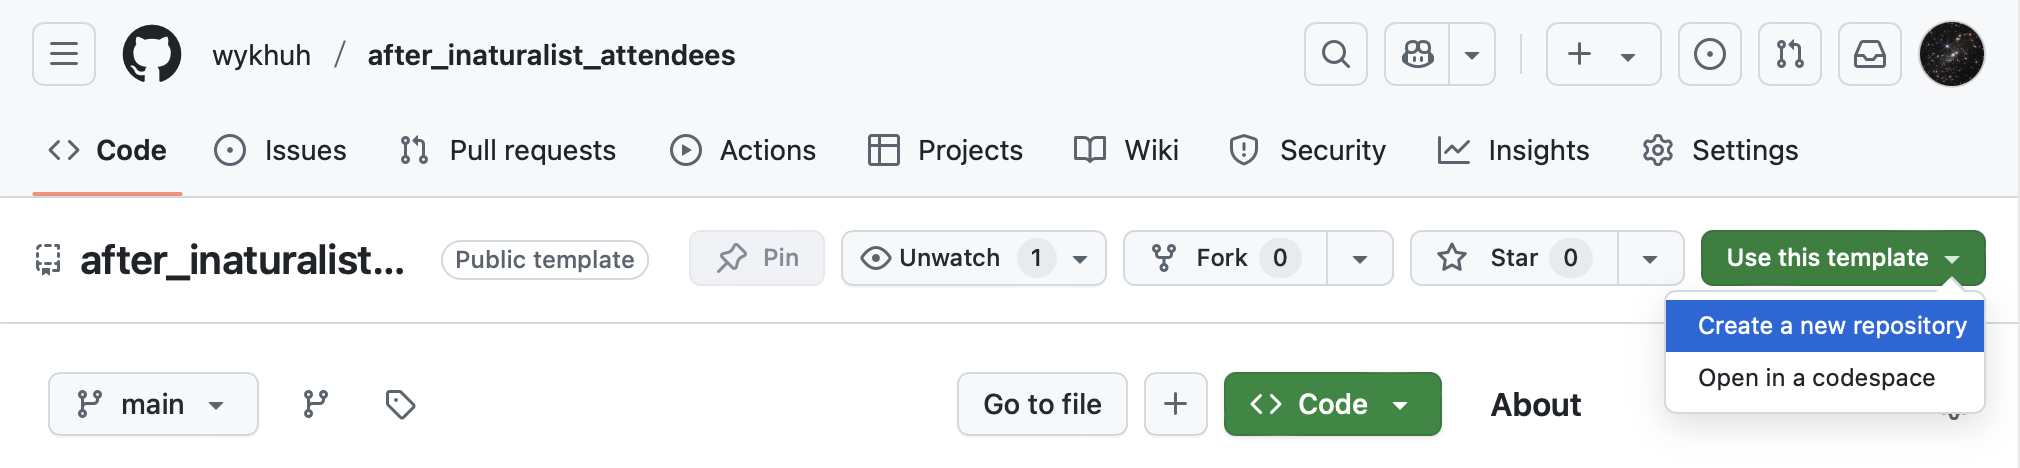
Task: Open the notifications inbox icon
Action: pyautogui.click(x=1869, y=54)
